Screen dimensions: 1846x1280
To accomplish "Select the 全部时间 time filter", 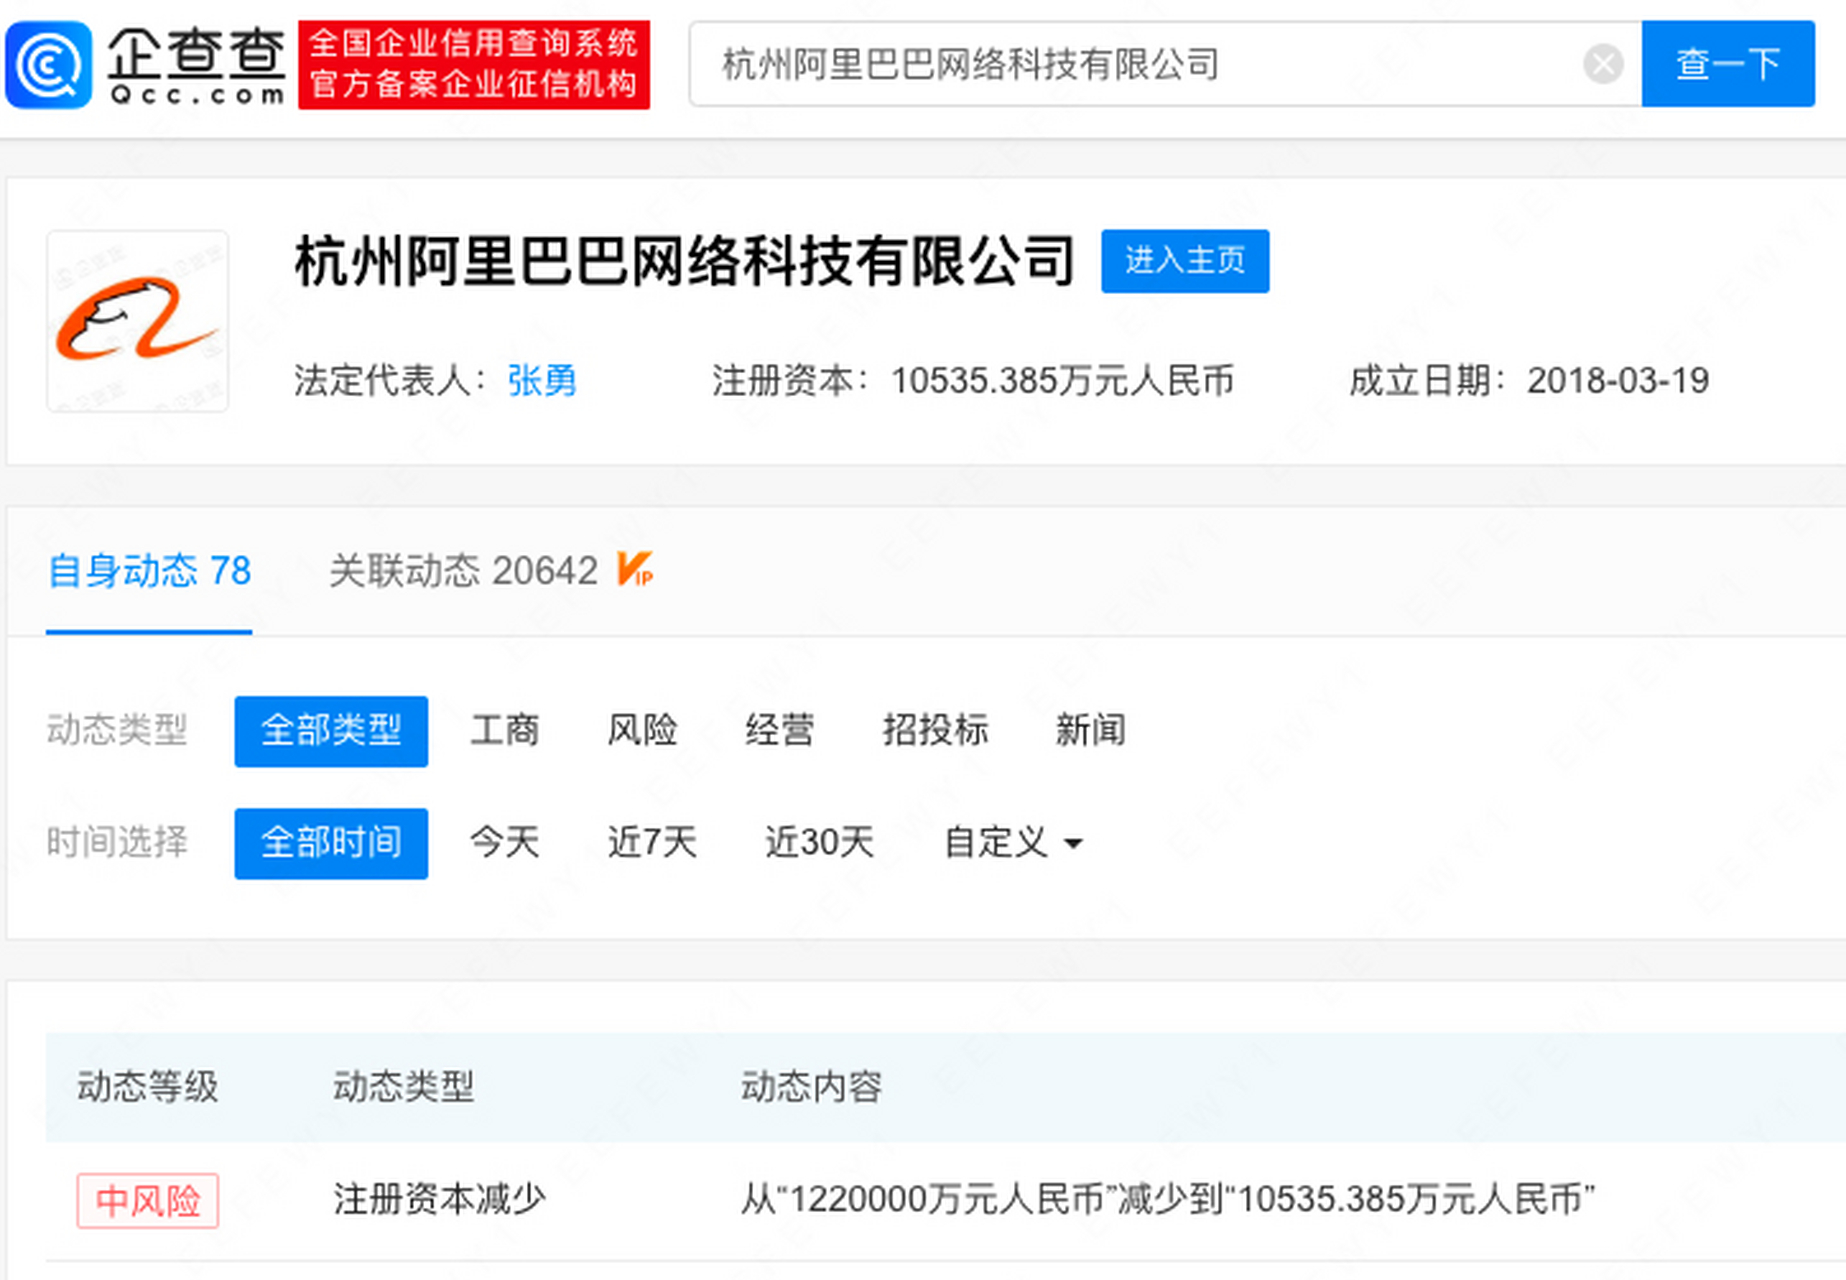I will pyautogui.click(x=331, y=843).
